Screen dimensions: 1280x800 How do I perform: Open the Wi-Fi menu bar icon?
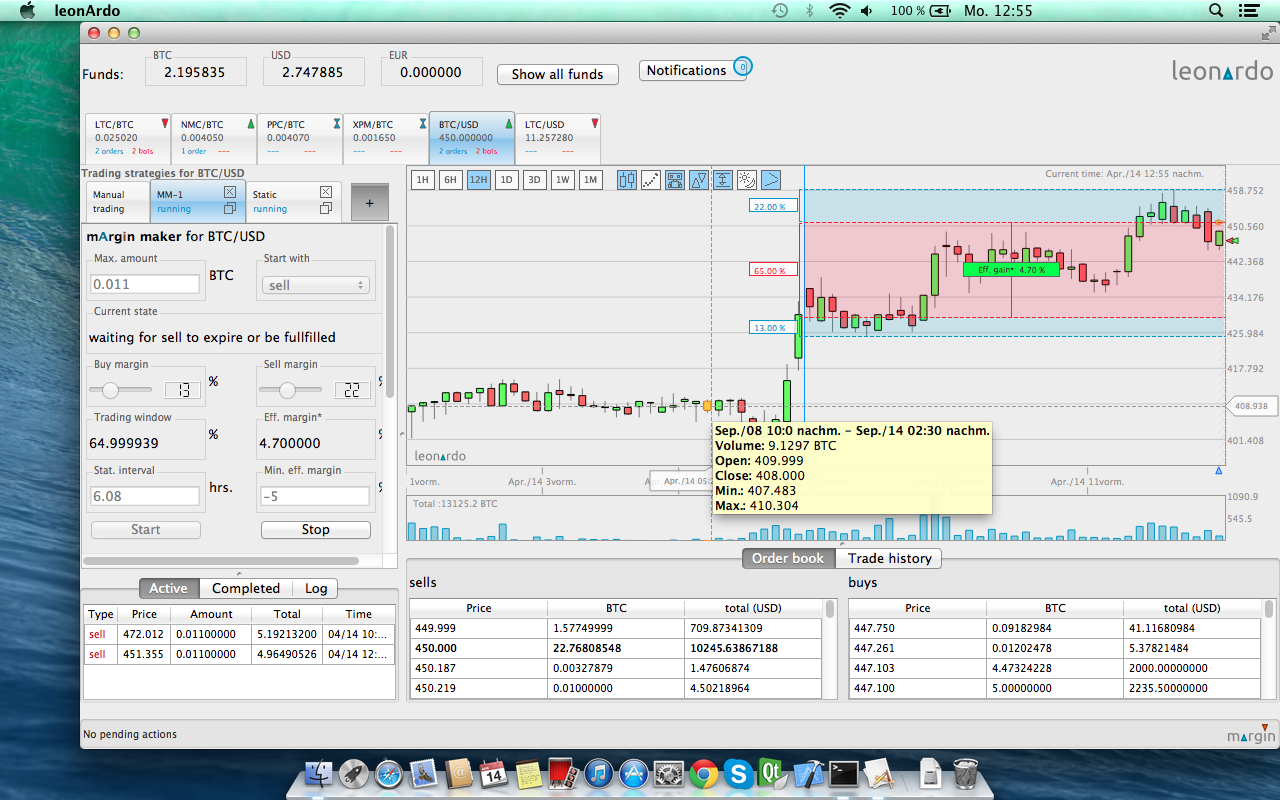click(839, 11)
